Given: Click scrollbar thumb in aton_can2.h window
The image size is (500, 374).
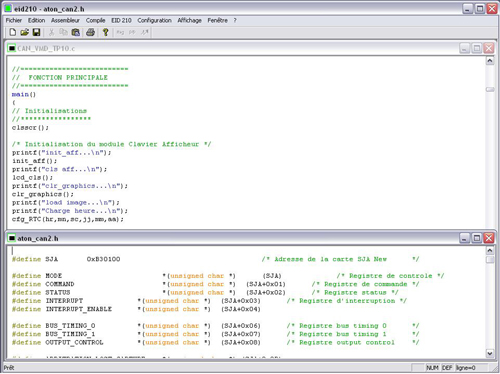Looking at the screenshot, I should [490, 260].
